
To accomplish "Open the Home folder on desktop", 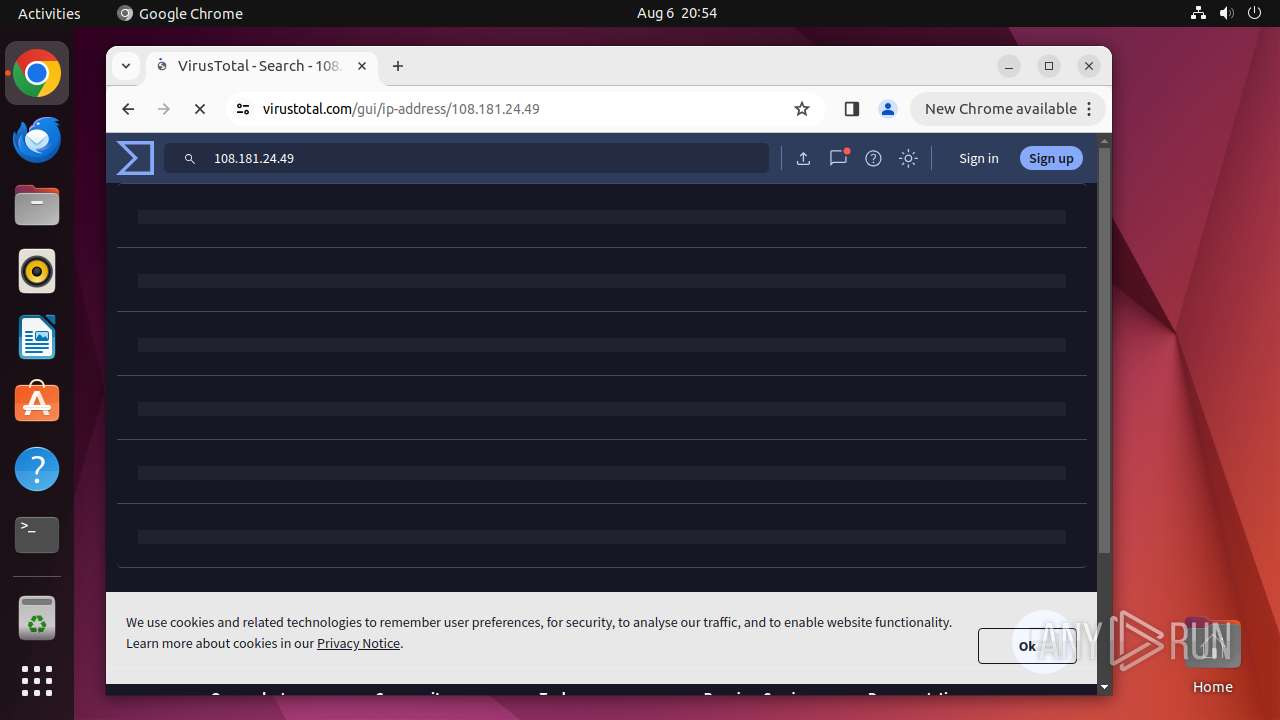I will tap(1212, 656).
